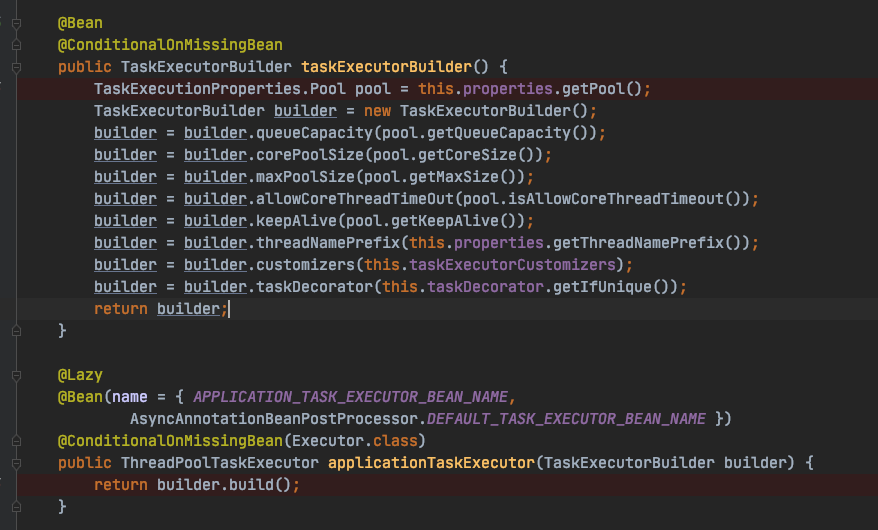Click the keepAlive builder method
Viewport: 878px width, 530px height.
(296, 221)
